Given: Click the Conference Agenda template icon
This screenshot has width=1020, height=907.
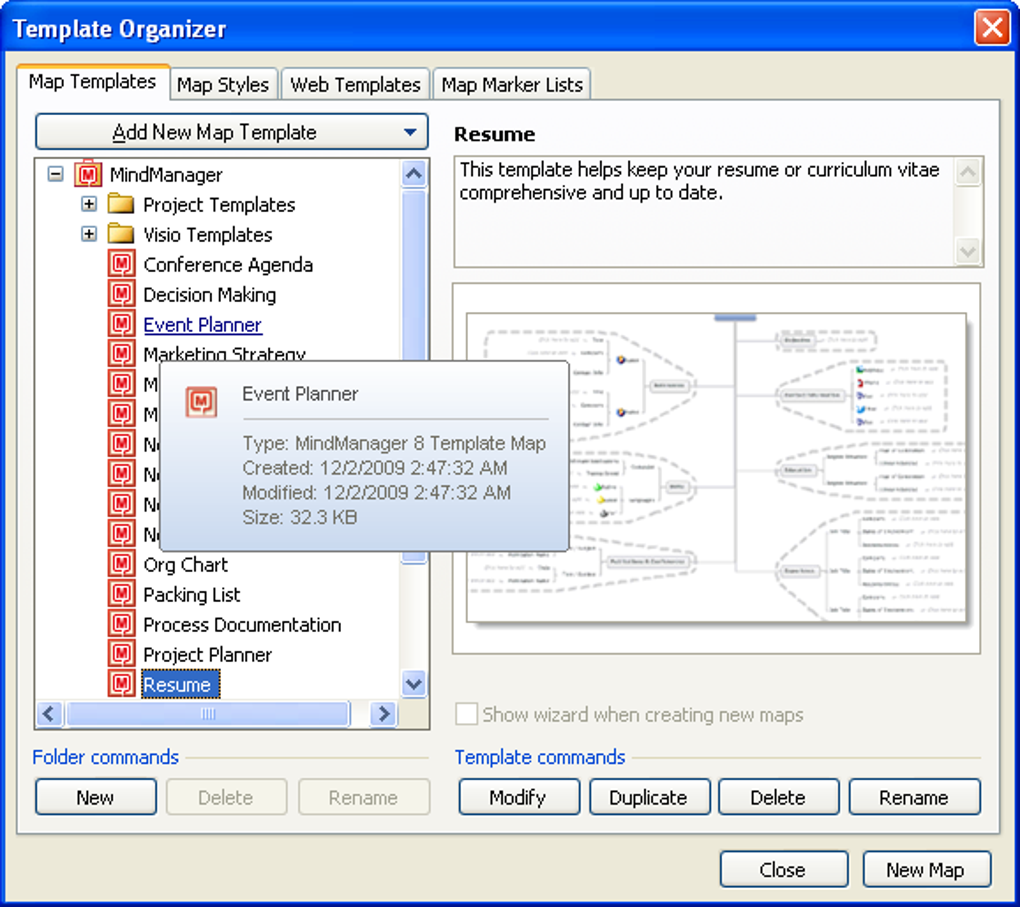Looking at the screenshot, I should point(121,264).
